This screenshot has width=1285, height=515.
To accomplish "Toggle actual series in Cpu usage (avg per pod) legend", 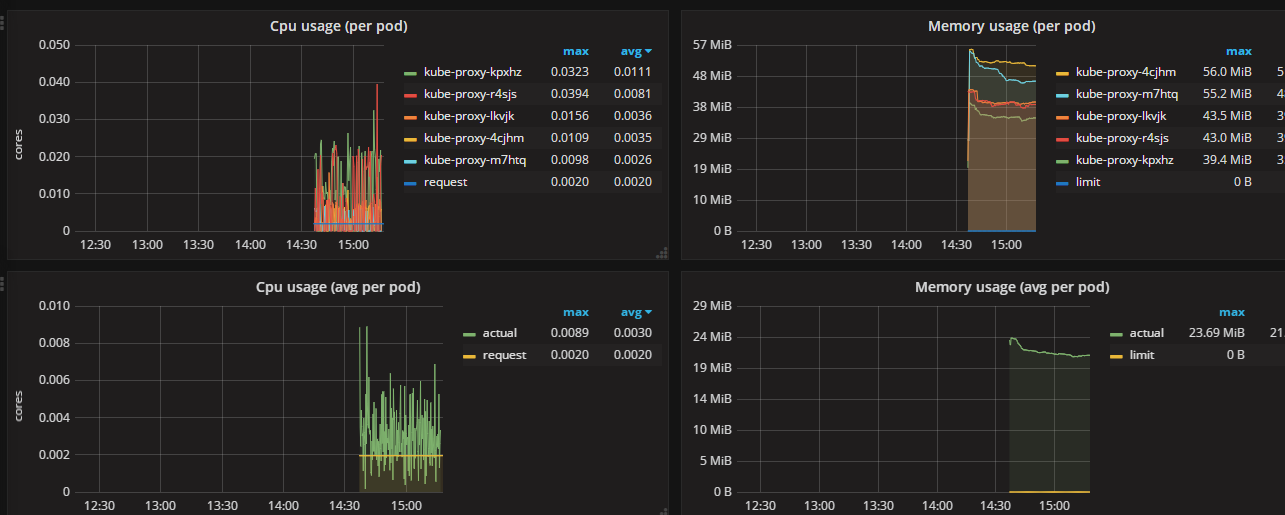I will (499, 333).
